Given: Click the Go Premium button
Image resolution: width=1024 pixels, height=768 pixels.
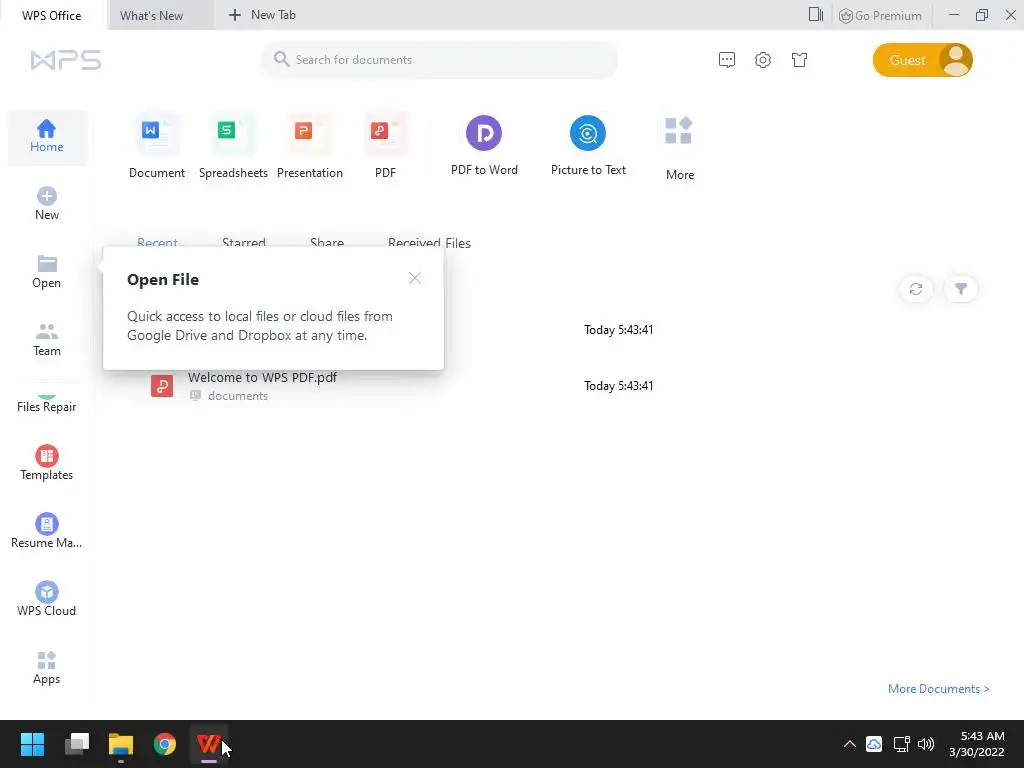Looking at the screenshot, I should coord(880,16).
